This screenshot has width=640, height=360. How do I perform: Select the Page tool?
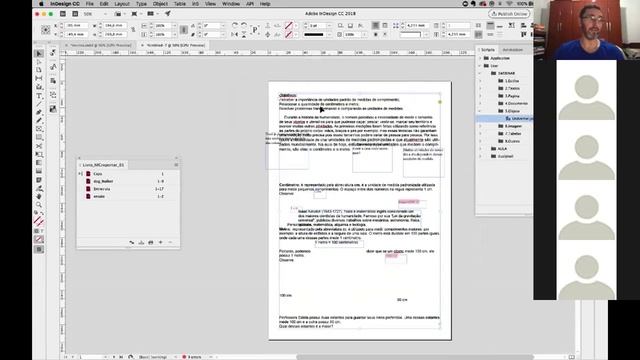click(39, 70)
